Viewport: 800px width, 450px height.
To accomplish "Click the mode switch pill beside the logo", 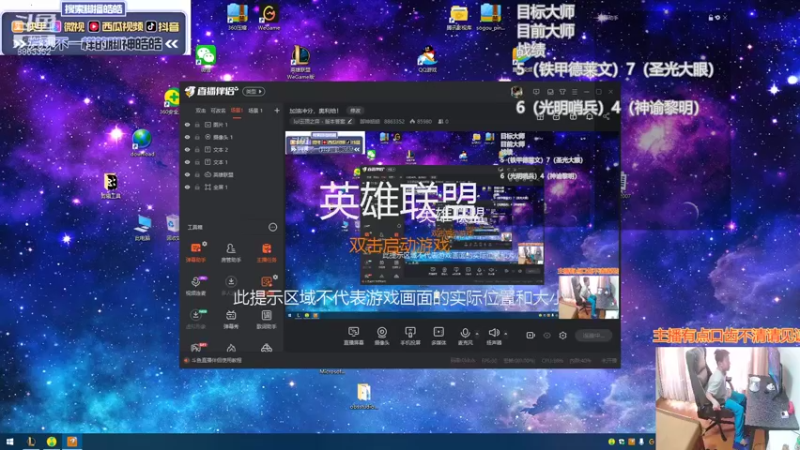I will [x=254, y=91].
